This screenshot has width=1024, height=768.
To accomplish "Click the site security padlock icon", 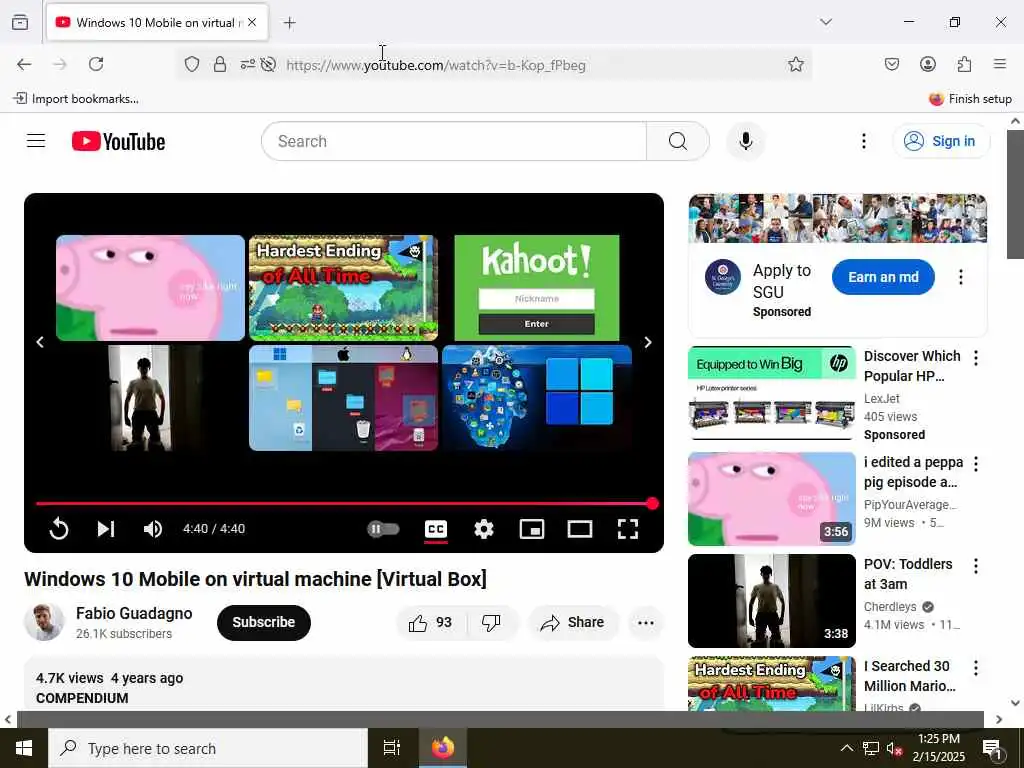I will (220, 64).
